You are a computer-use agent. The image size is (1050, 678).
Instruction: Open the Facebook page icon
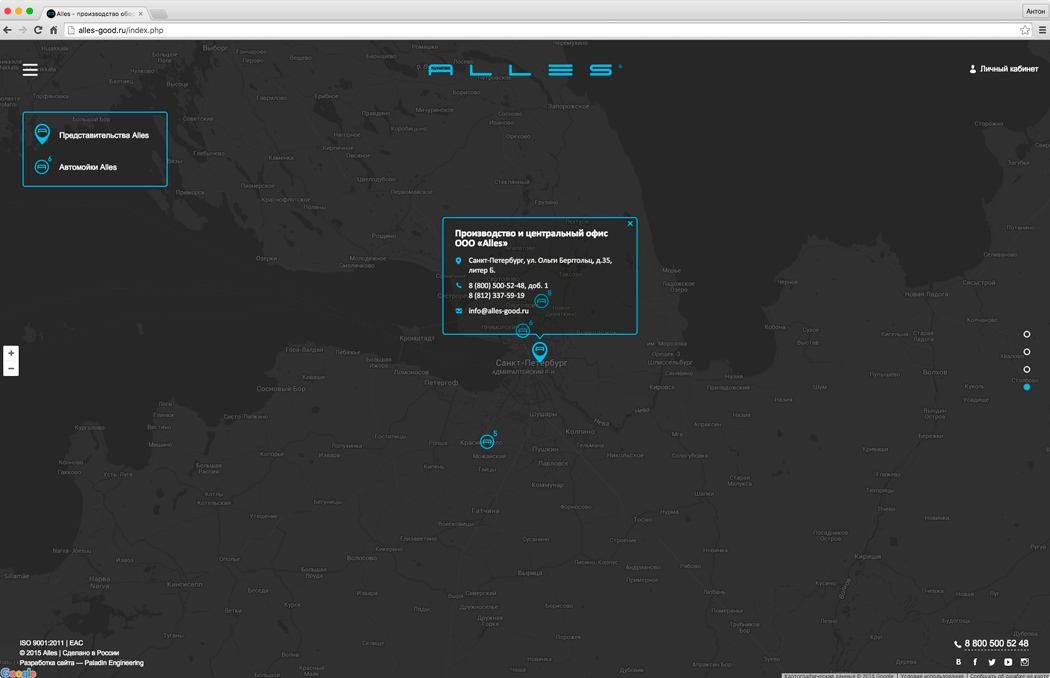[x=975, y=662]
